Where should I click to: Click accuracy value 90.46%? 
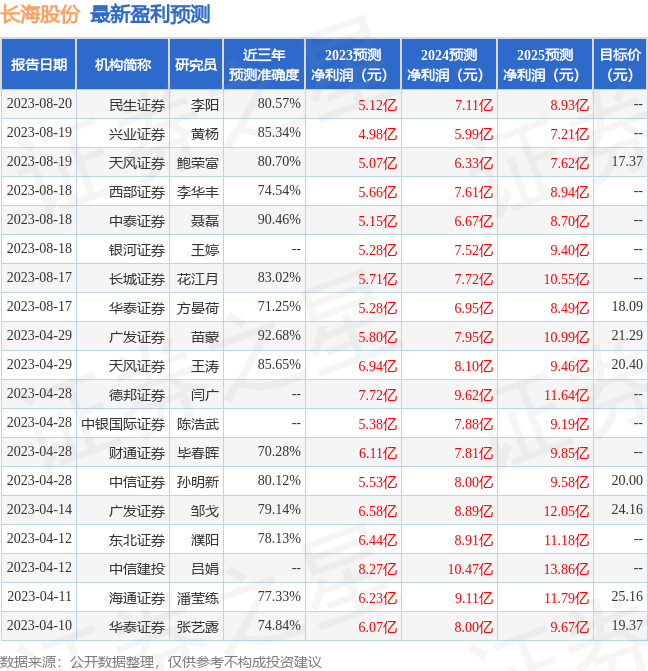[279, 220]
